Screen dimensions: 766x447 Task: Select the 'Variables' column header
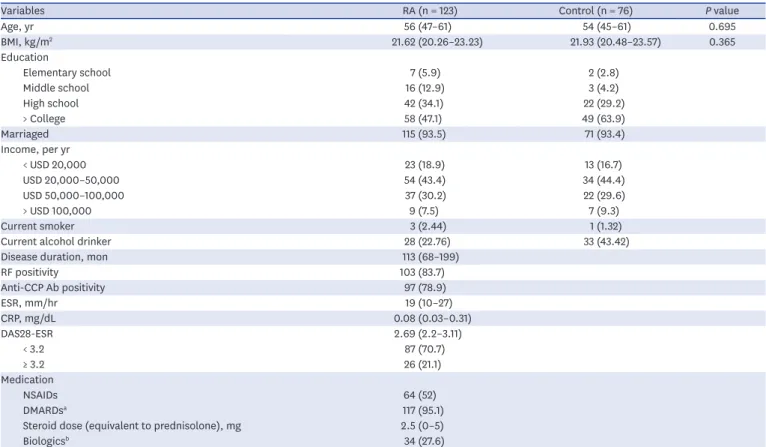(x=22, y=11)
